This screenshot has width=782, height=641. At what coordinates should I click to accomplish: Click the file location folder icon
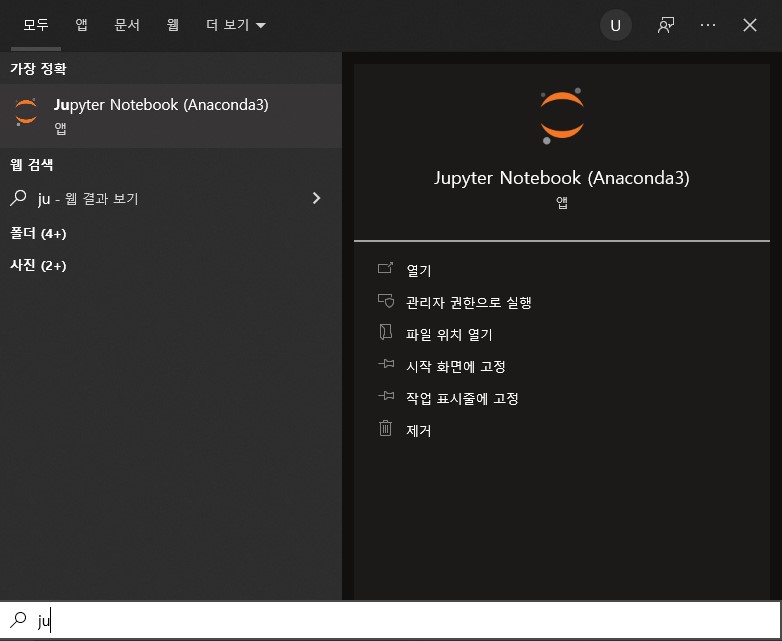click(386, 332)
